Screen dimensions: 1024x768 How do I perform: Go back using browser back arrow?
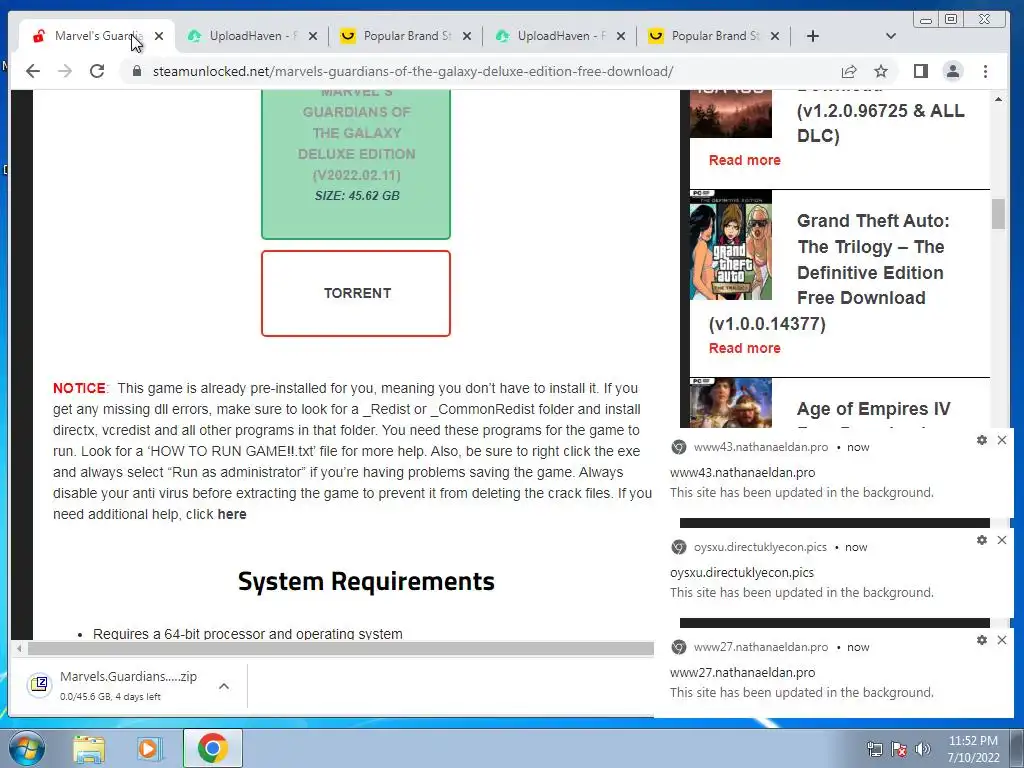click(x=33, y=71)
